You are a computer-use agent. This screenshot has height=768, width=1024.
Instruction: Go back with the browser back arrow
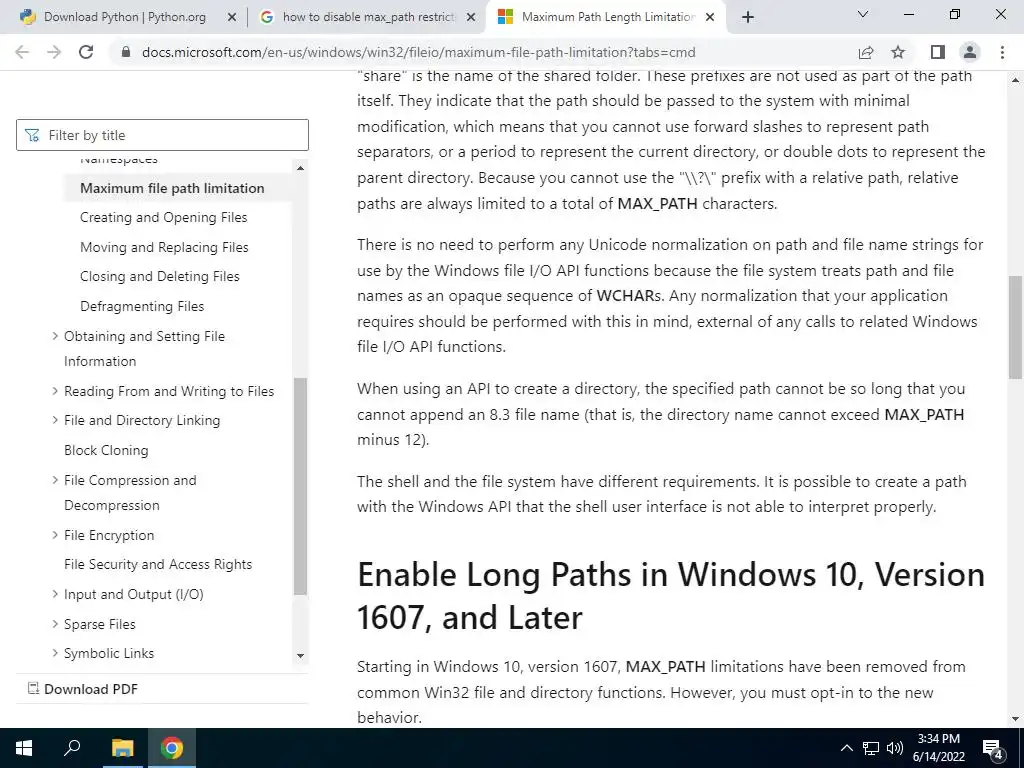click(22, 52)
